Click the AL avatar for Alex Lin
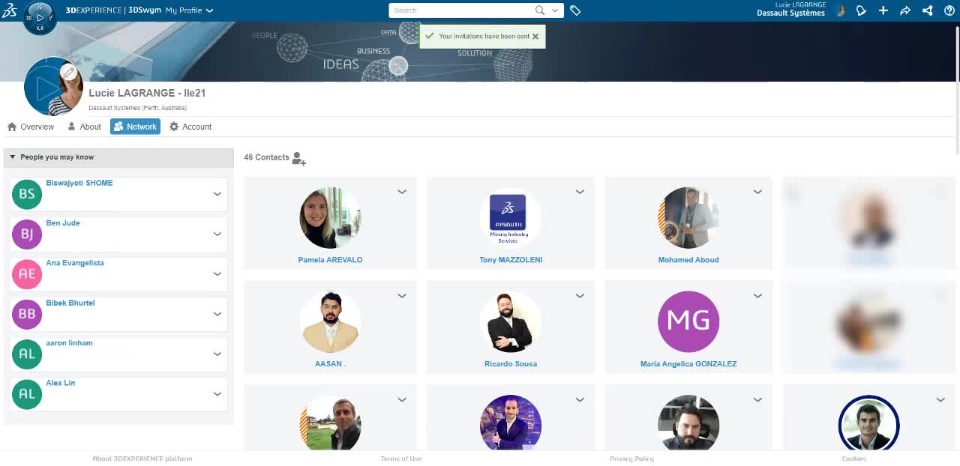The width and height of the screenshot is (960, 466). pos(27,394)
